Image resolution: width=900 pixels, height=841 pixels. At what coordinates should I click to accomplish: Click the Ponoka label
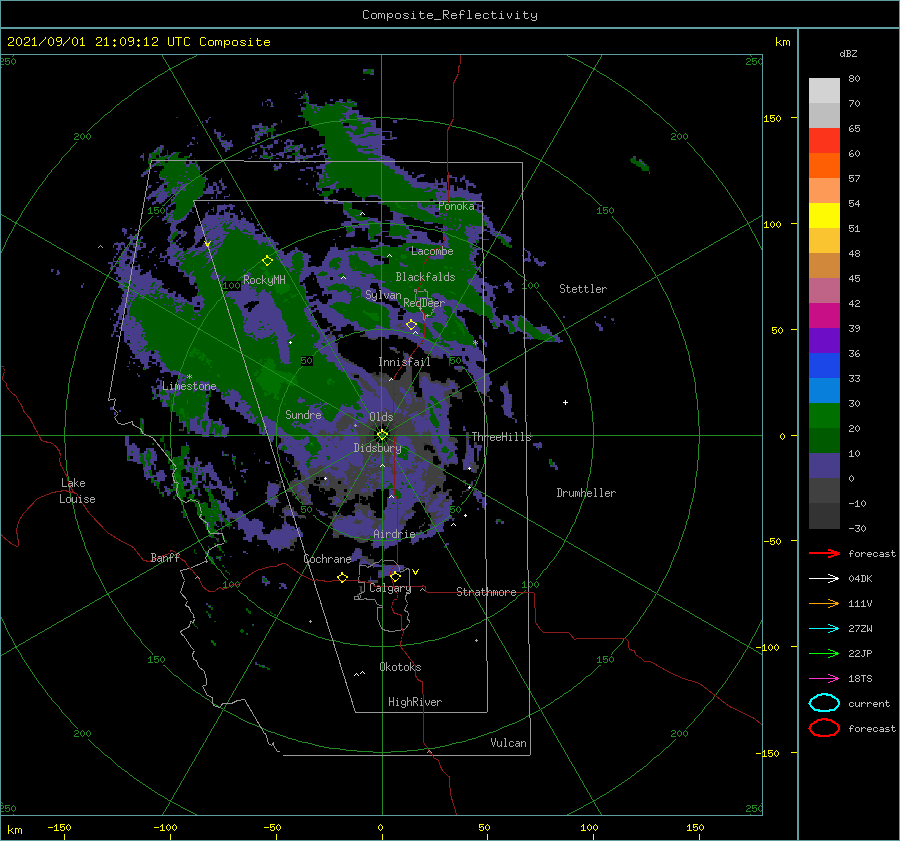456,206
